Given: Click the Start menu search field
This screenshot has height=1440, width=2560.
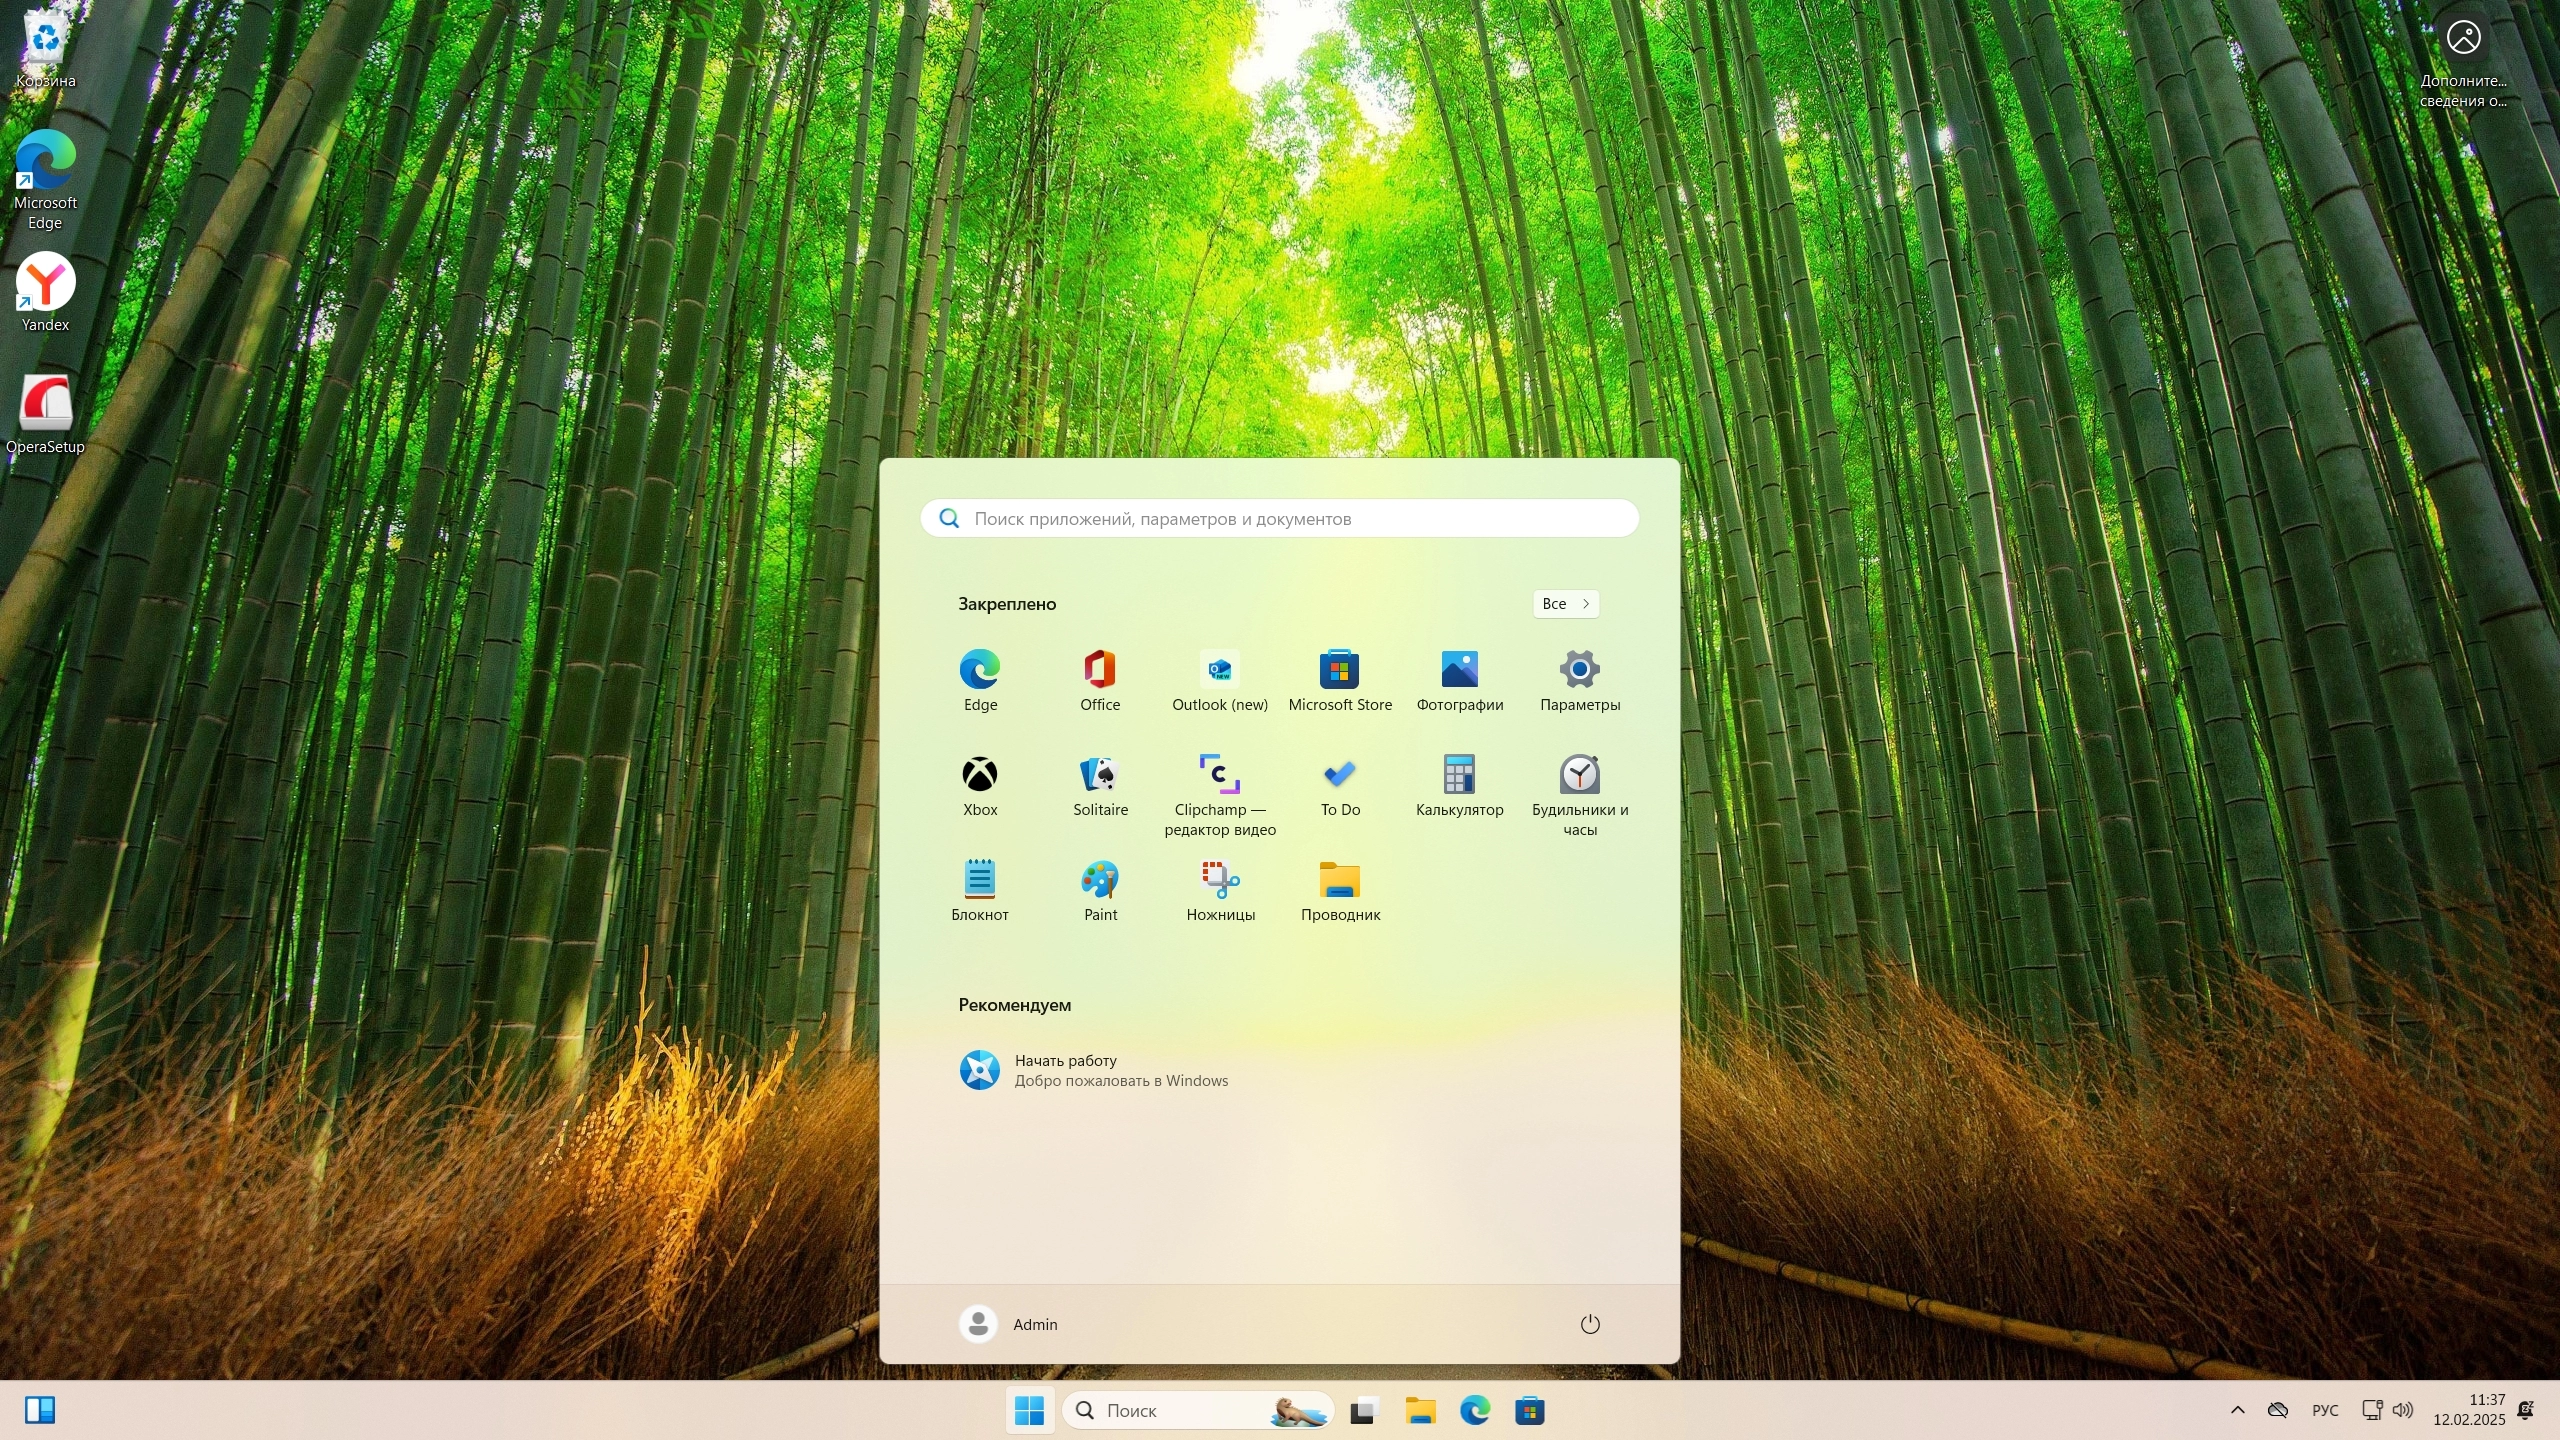Looking at the screenshot, I should click(x=1280, y=519).
